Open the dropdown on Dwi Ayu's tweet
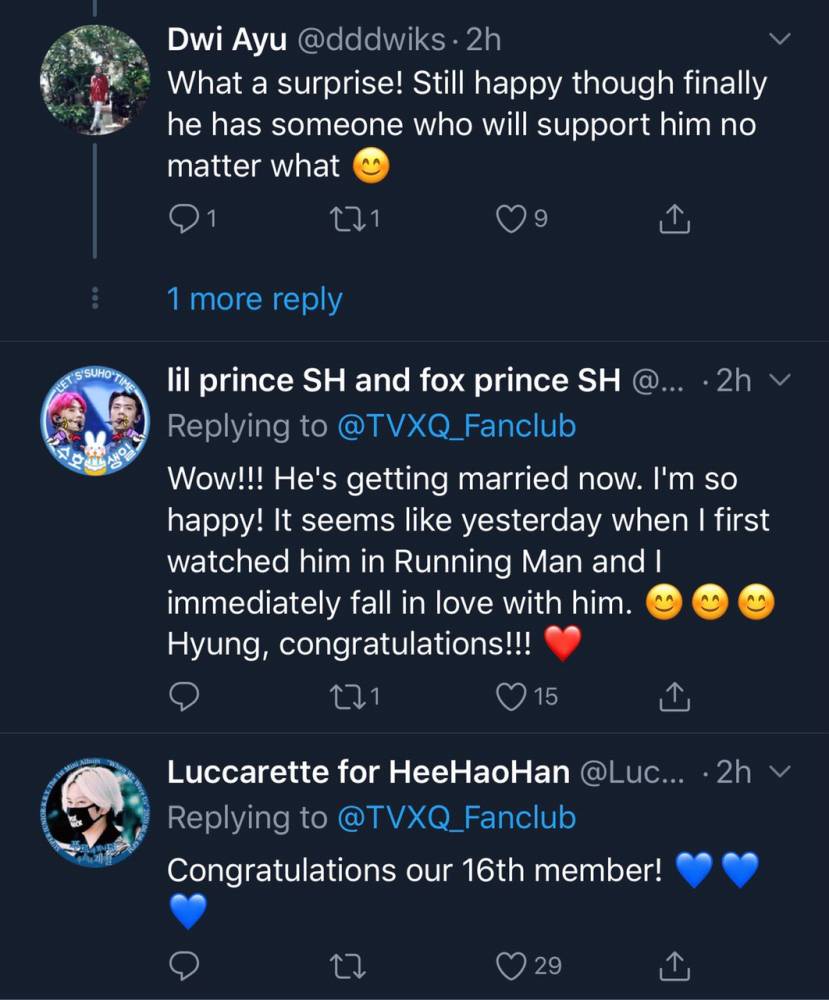The image size is (829, 1000). point(780,40)
